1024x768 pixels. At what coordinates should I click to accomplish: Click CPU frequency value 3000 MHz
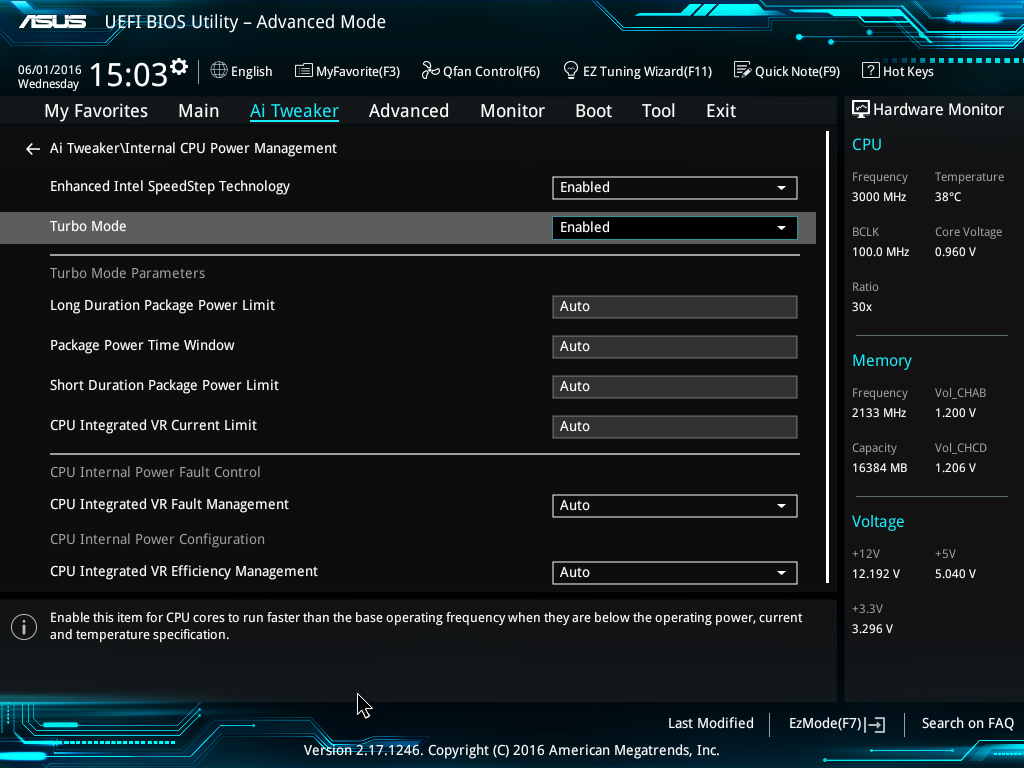(x=878, y=197)
